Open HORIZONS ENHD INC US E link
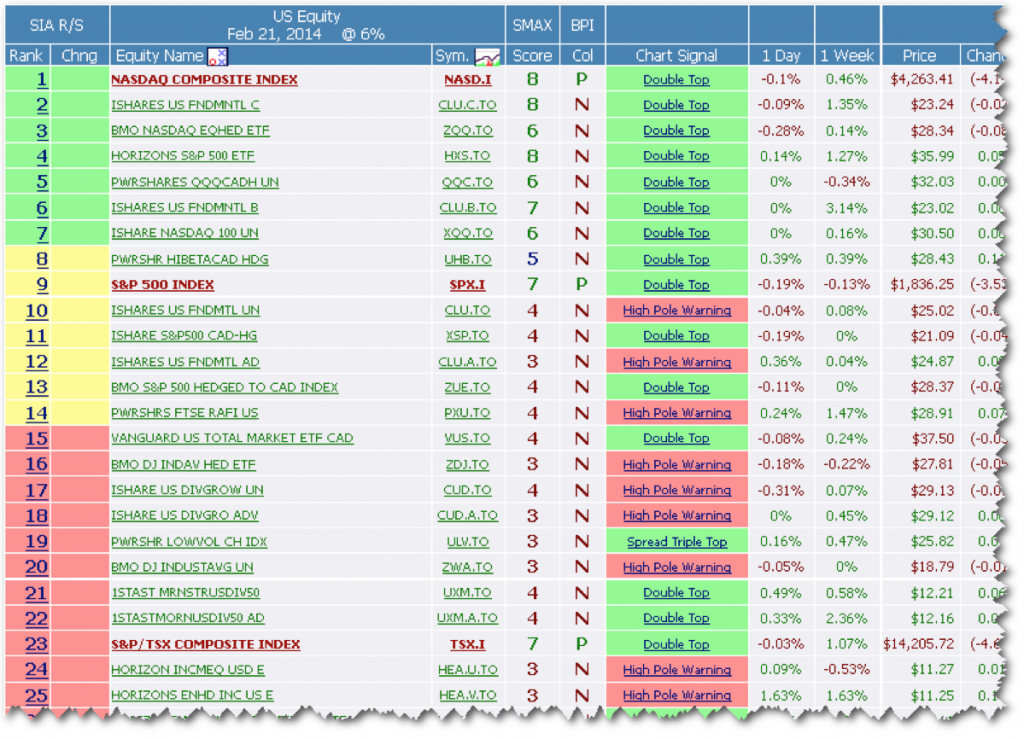Screen dimensions: 1024x739 (x=192, y=696)
